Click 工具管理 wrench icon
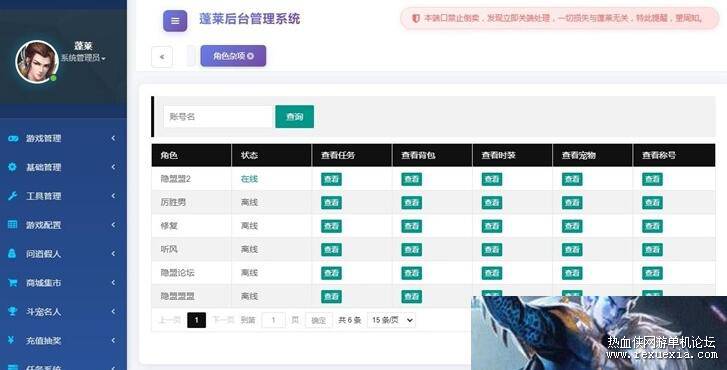 tap(13, 196)
